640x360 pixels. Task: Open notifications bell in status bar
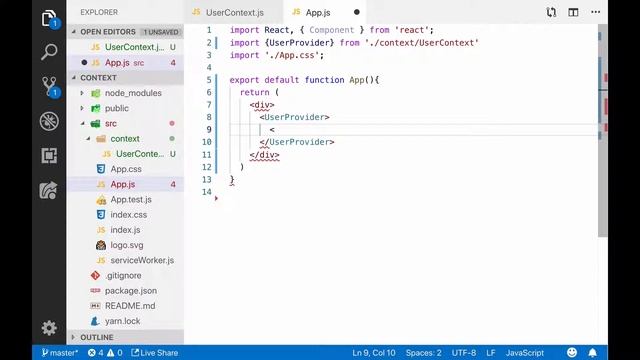593,353
